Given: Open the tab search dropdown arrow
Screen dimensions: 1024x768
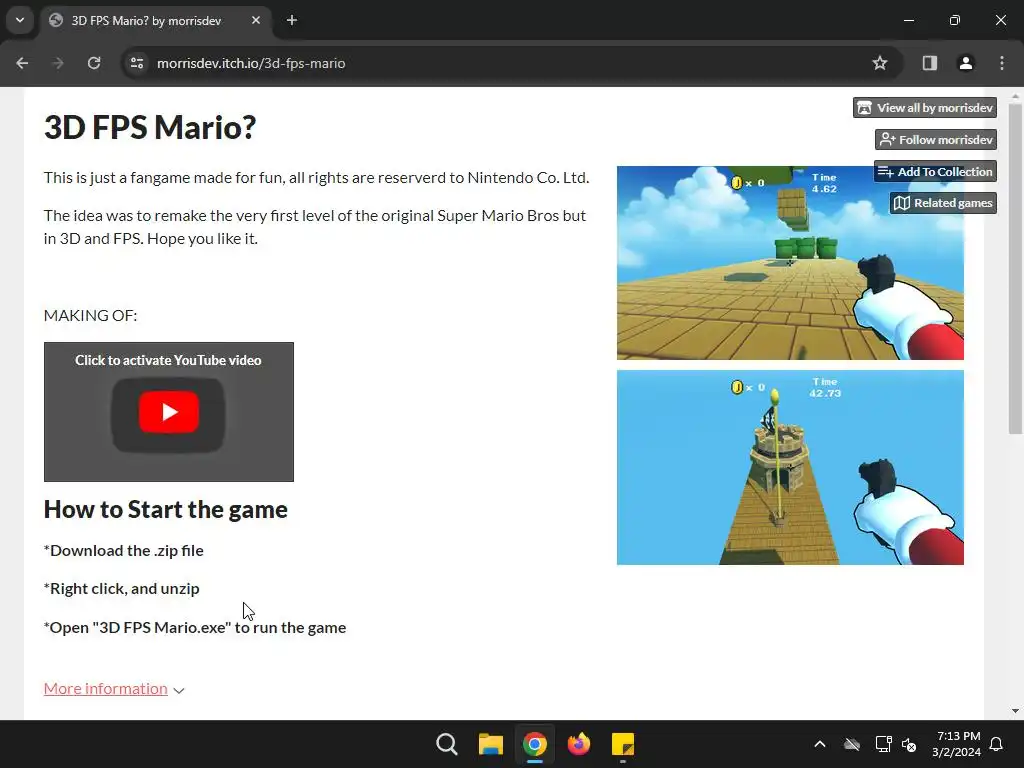Looking at the screenshot, I should pyautogui.click(x=20, y=20).
